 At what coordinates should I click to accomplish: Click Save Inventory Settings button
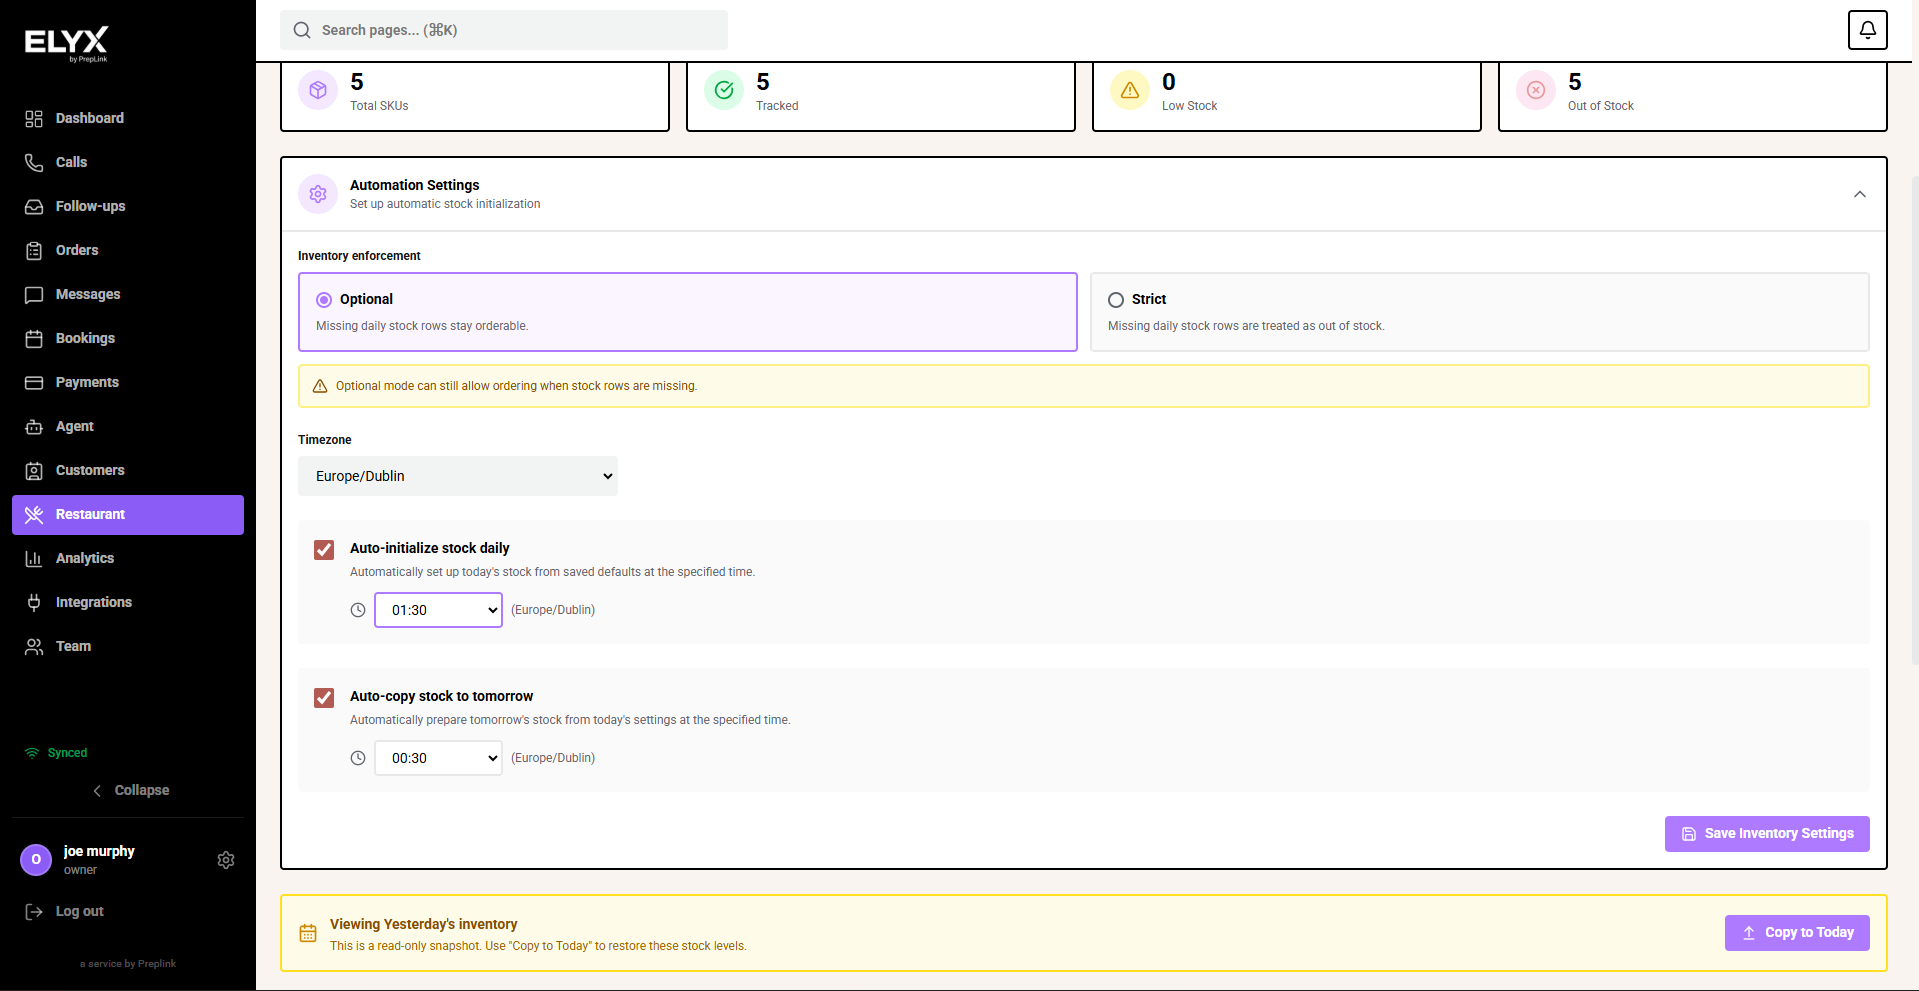pos(1767,834)
